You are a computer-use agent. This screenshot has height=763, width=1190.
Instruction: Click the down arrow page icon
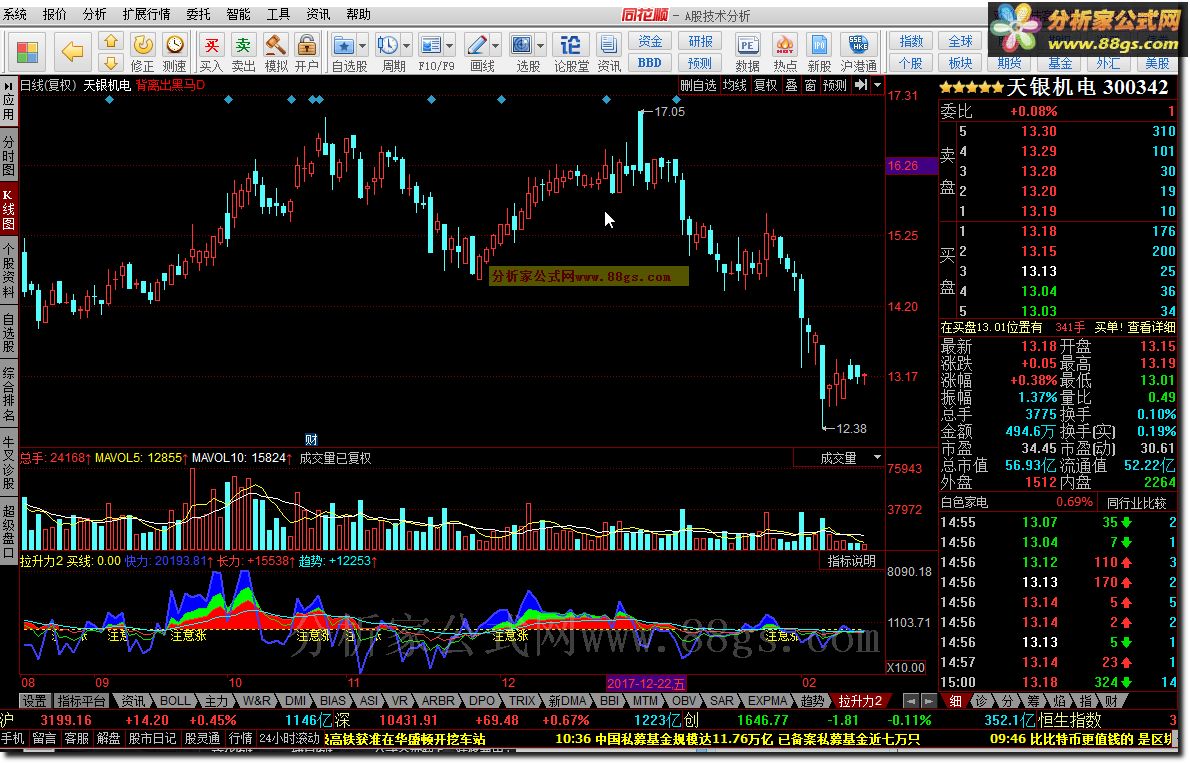pyautogui.click(x=111, y=63)
